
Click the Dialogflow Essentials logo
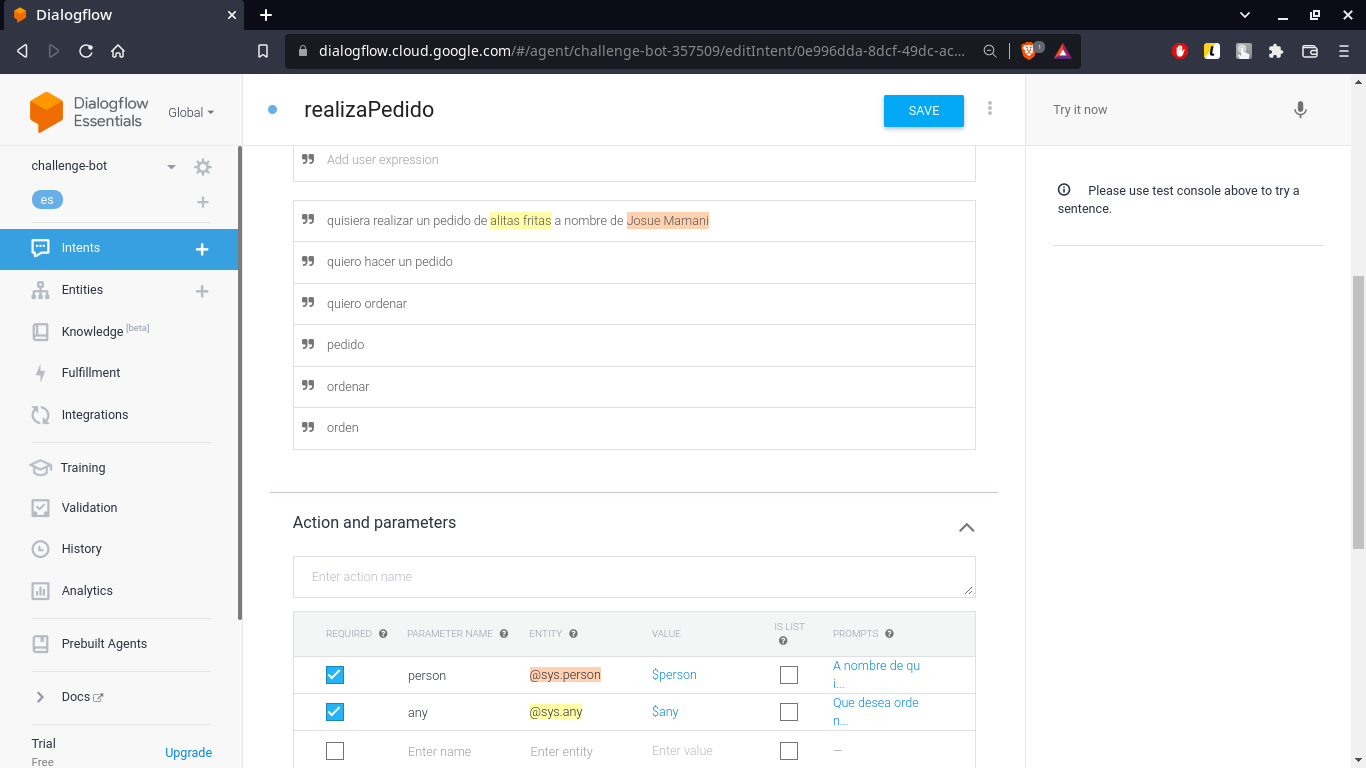click(89, 112)
